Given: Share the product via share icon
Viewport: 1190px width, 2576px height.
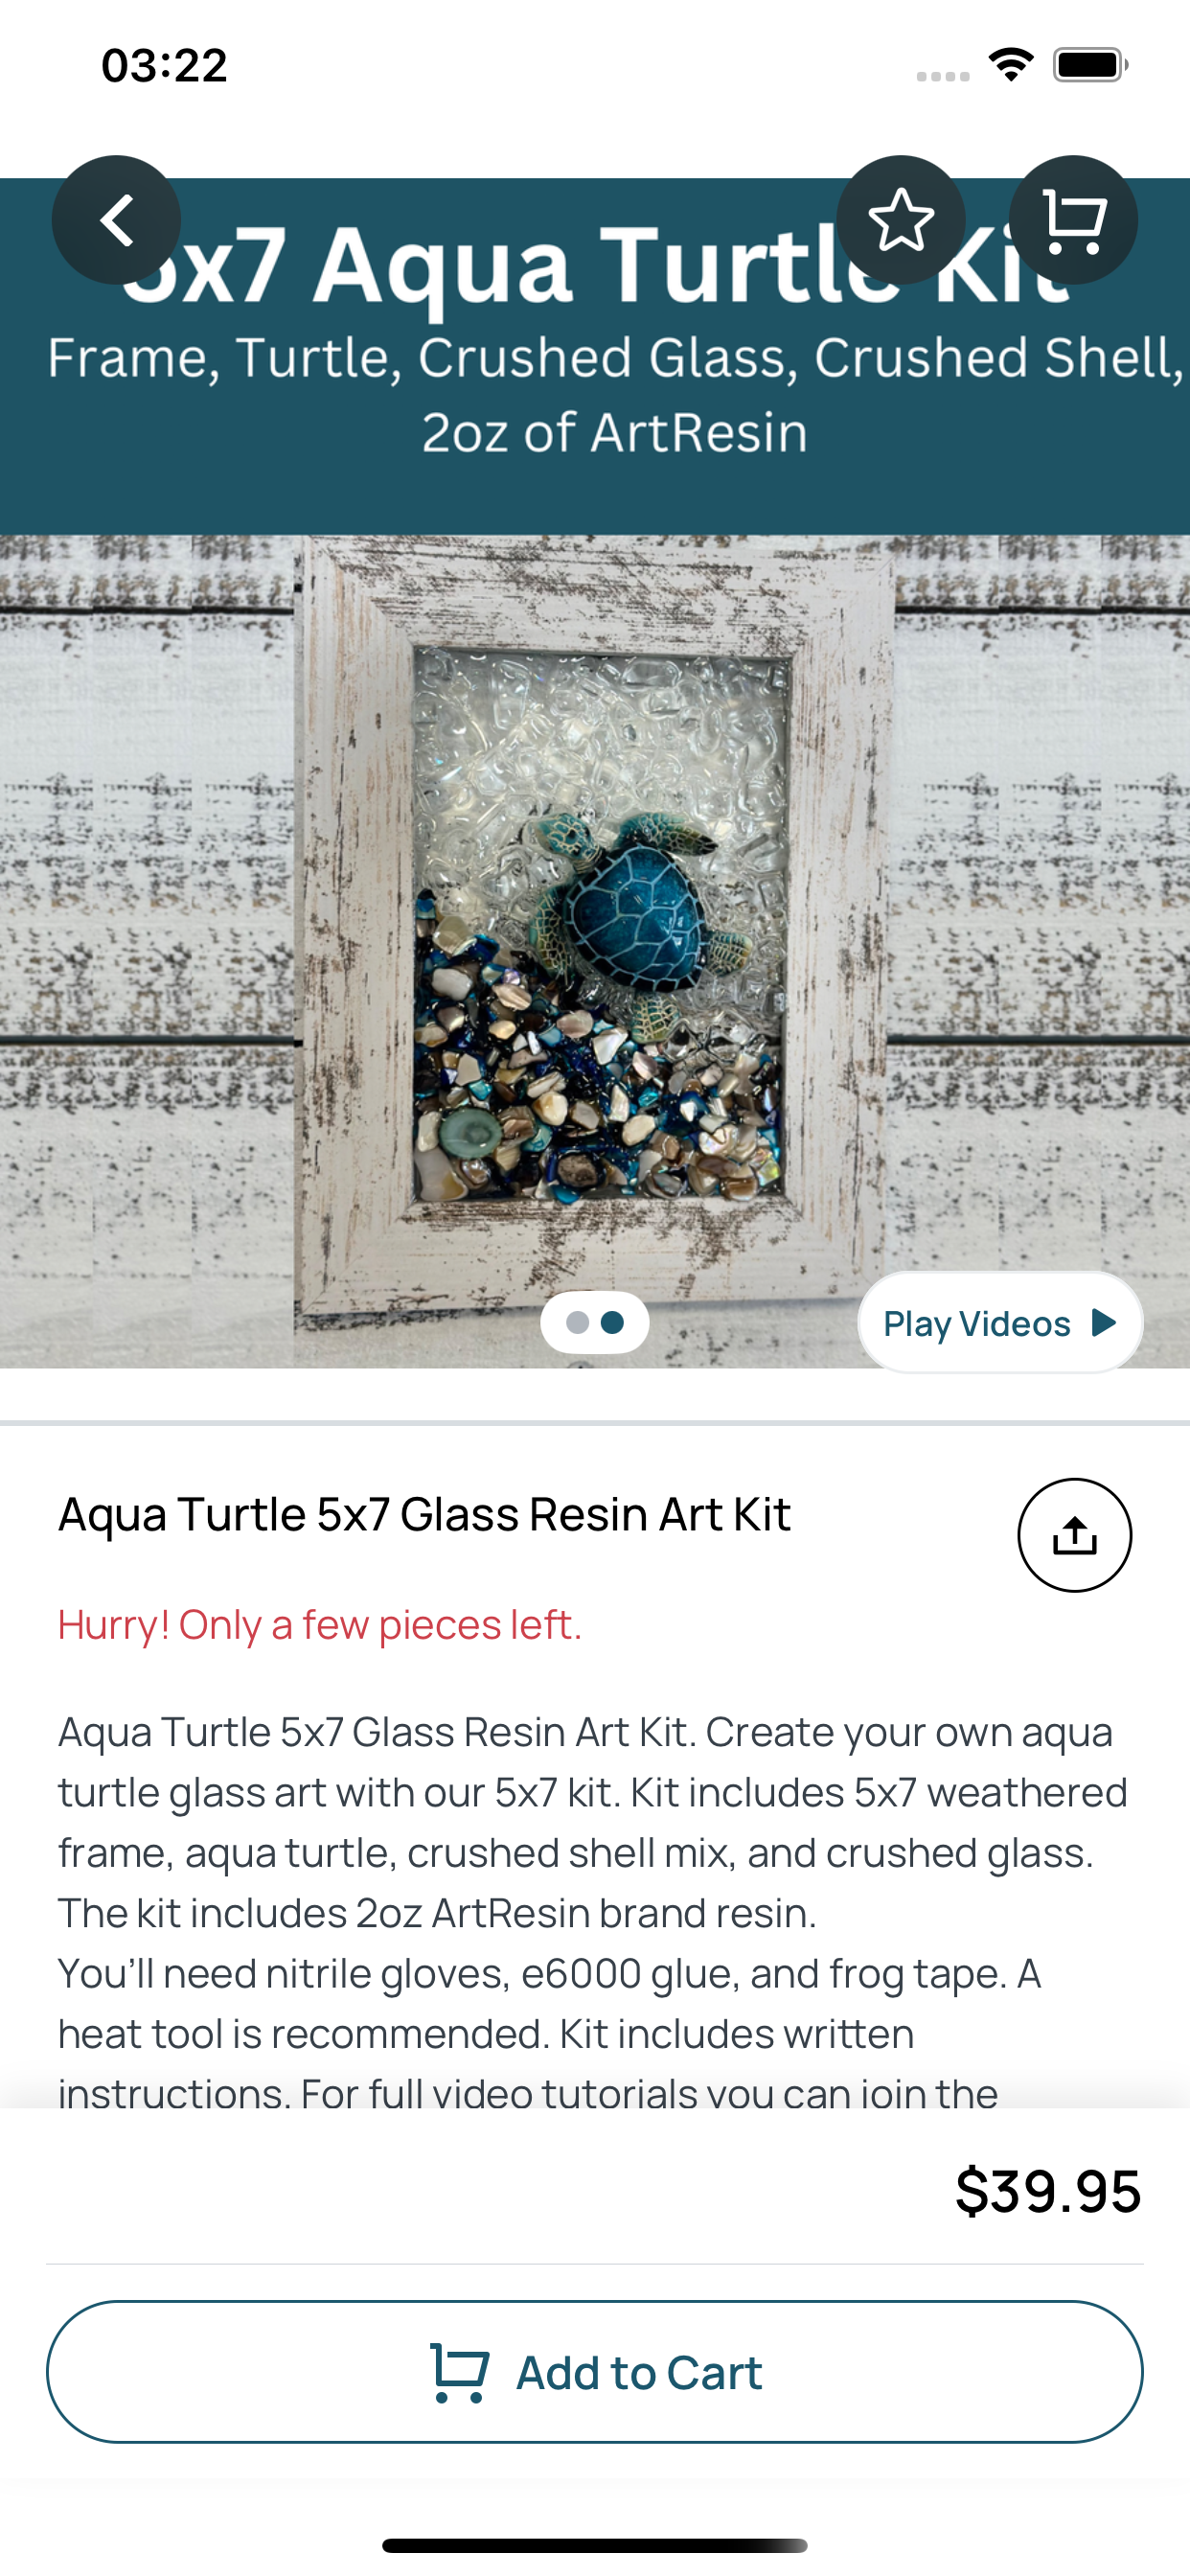Looking at the screenshot, I should pos(1075,1535).
